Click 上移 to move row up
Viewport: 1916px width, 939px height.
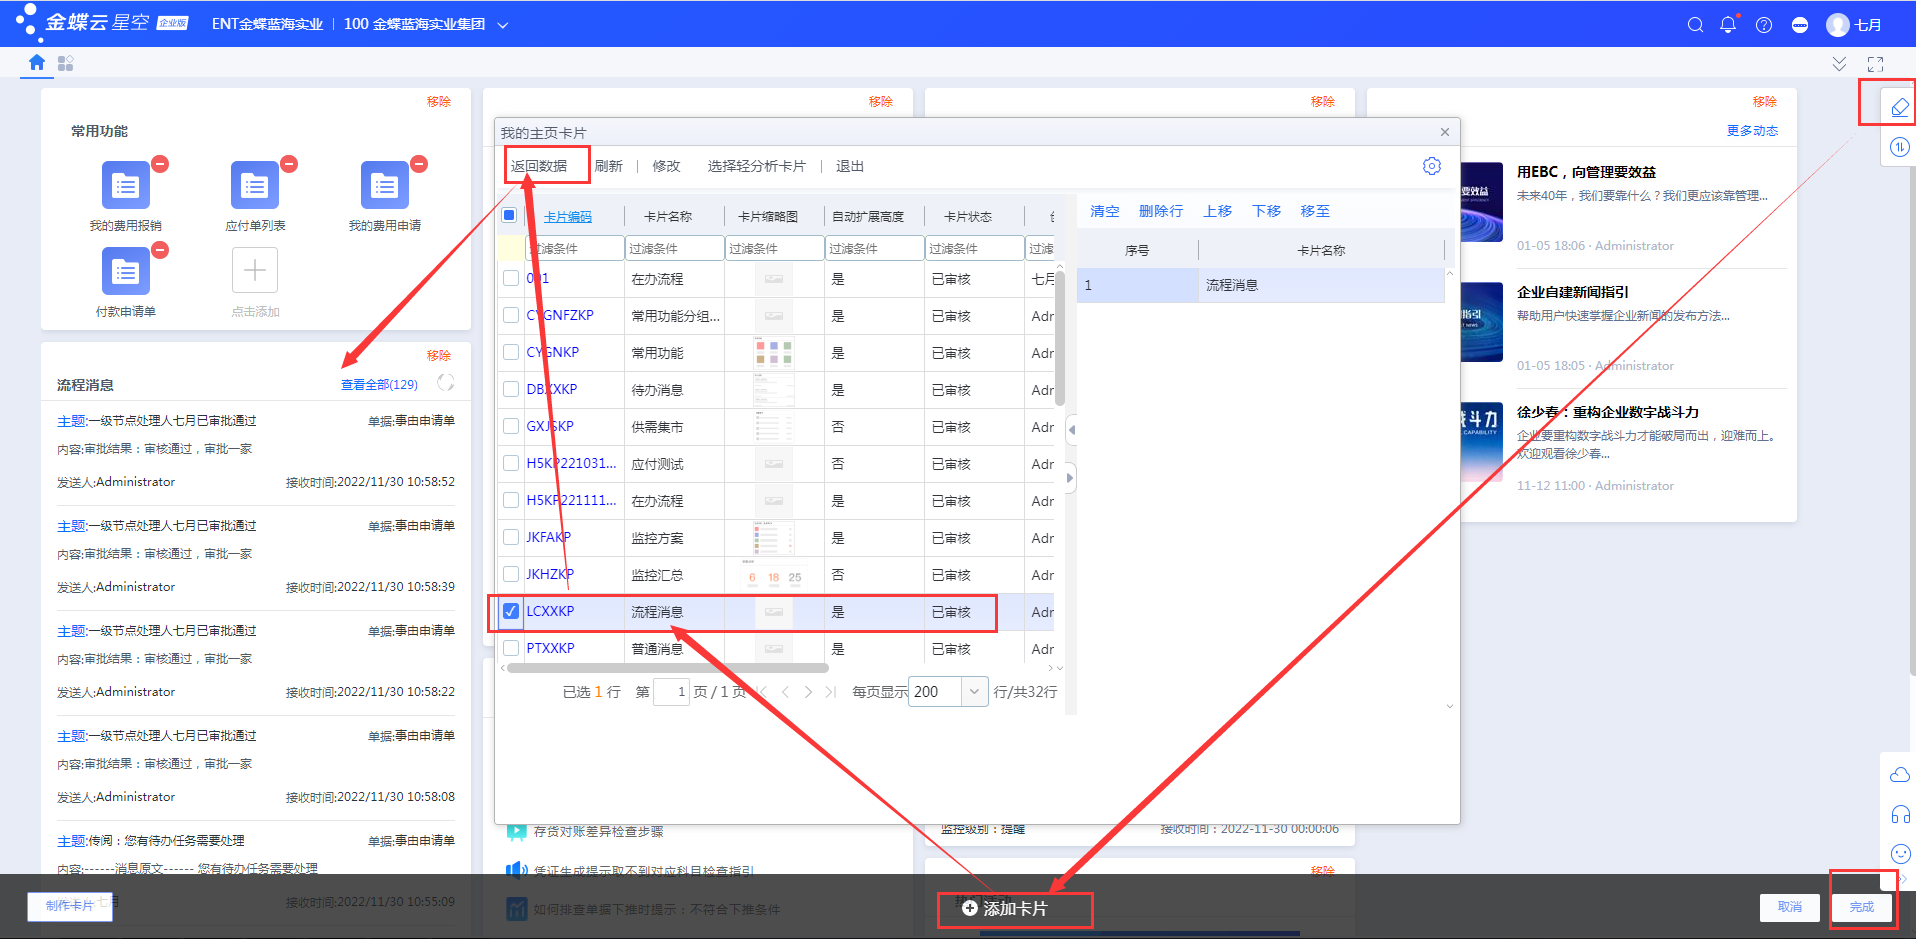1218,211
